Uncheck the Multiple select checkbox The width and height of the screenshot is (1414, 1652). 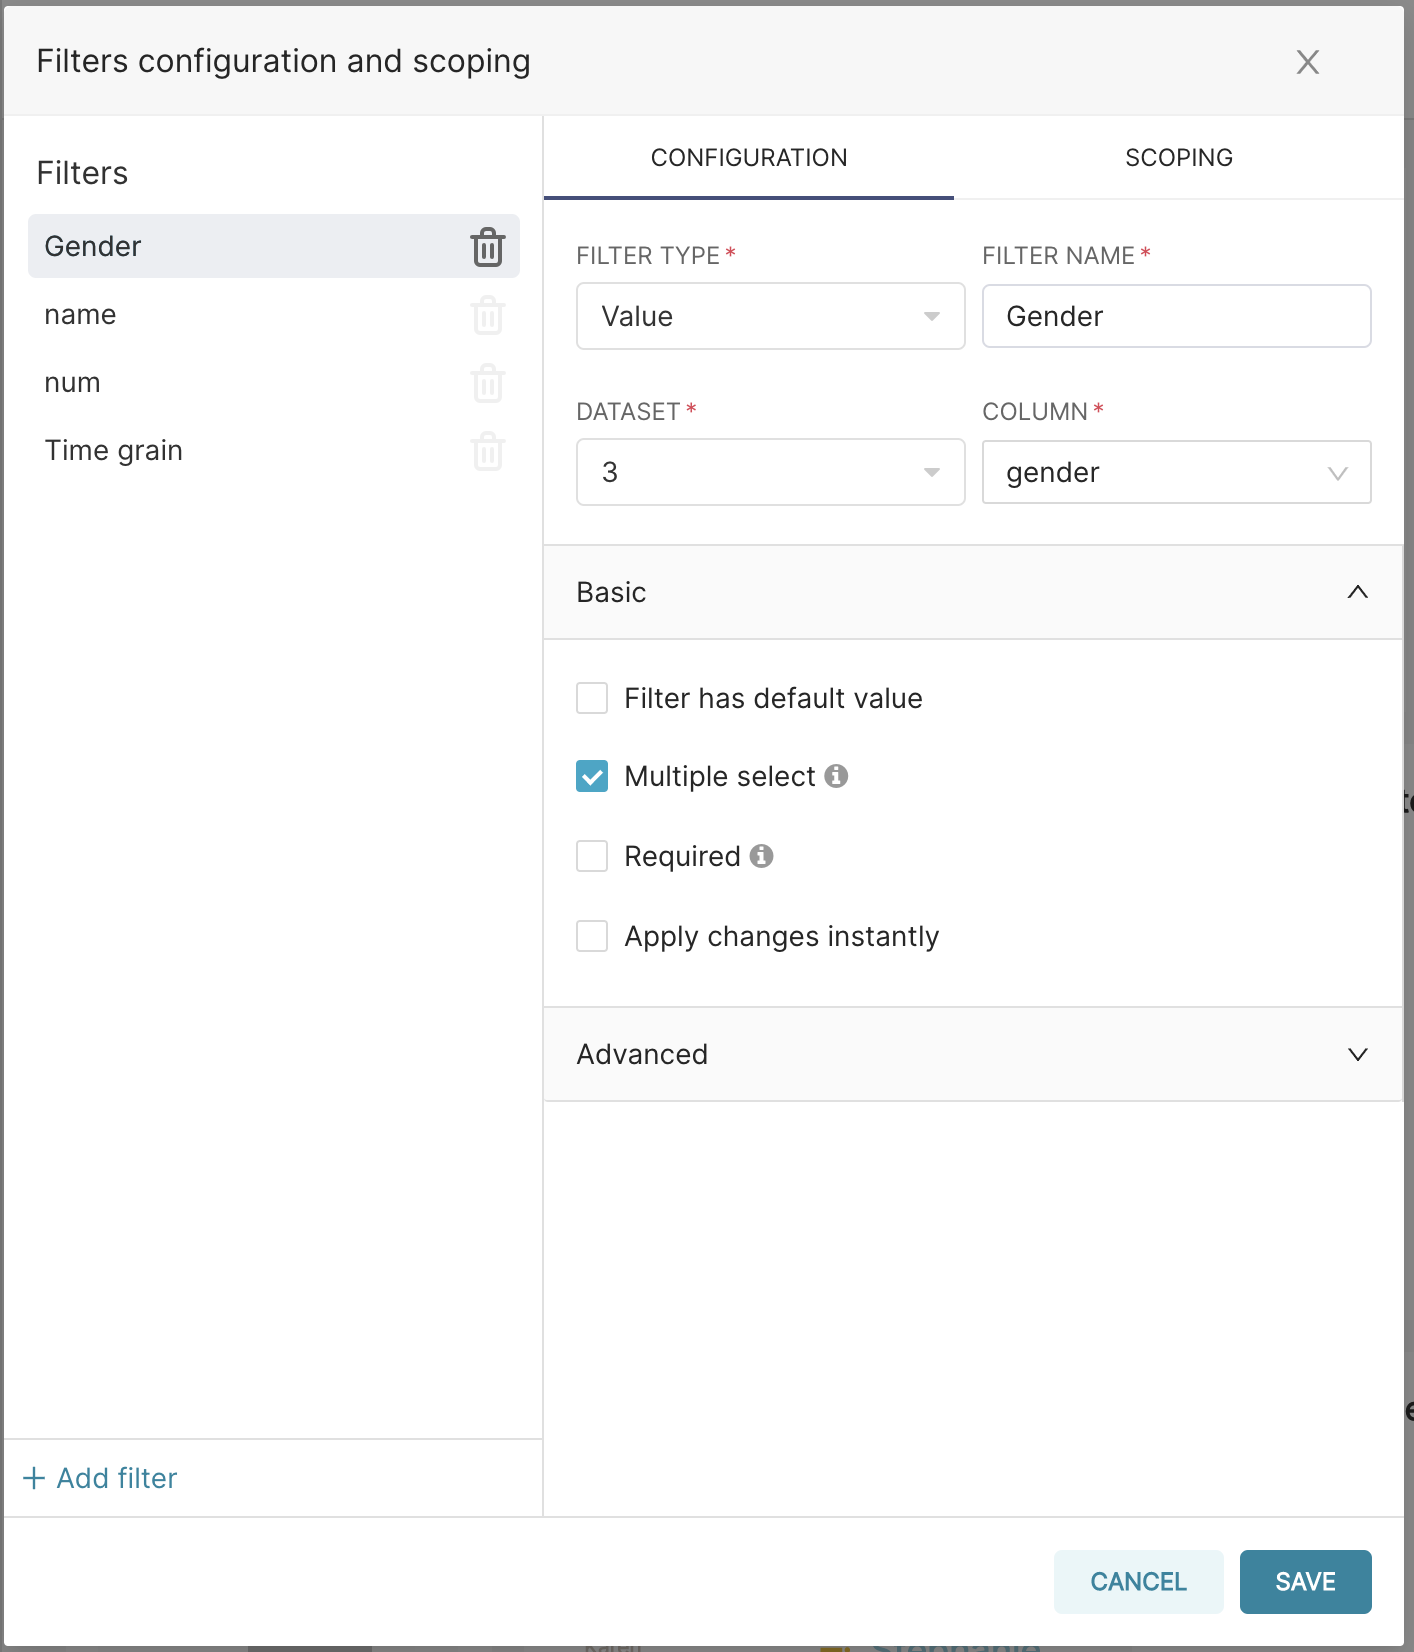coord(592,776)
